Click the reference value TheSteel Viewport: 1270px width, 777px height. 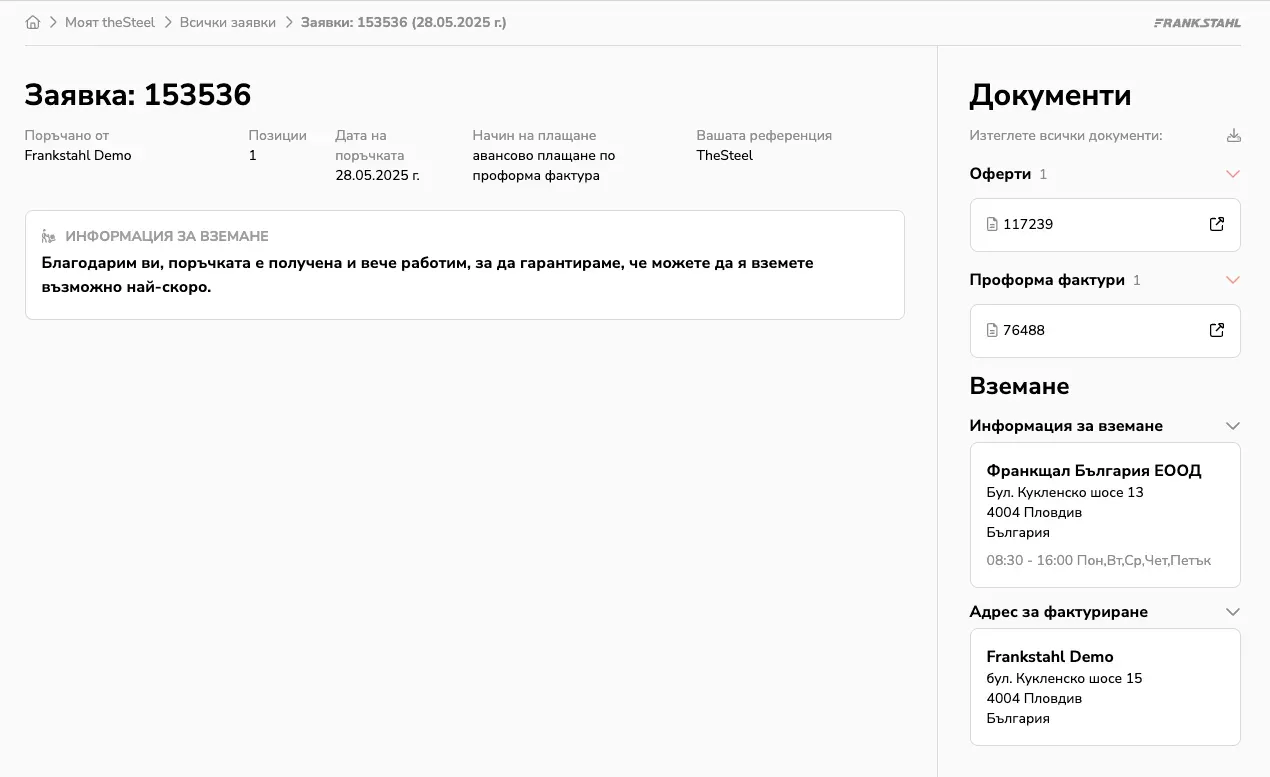725,156
